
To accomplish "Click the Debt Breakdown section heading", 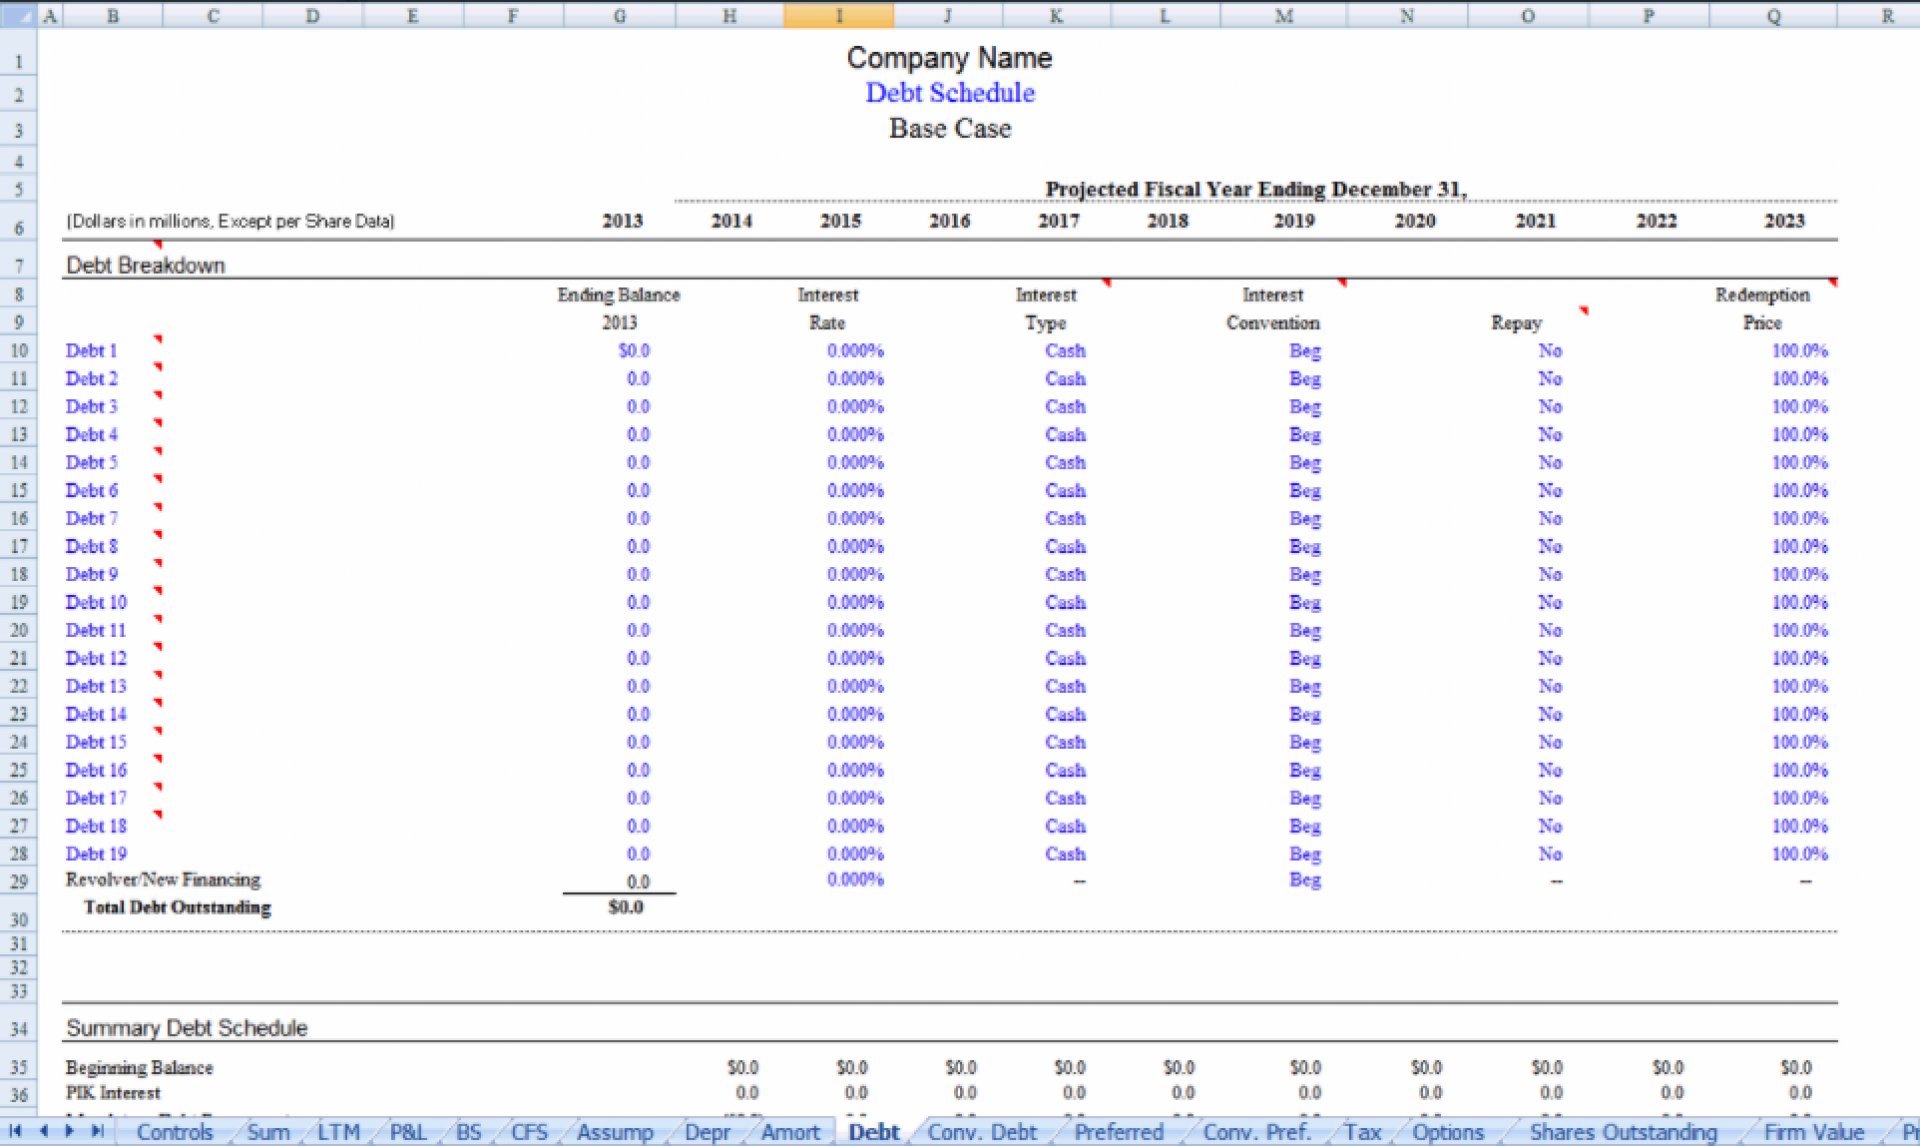I will [145, 265].
